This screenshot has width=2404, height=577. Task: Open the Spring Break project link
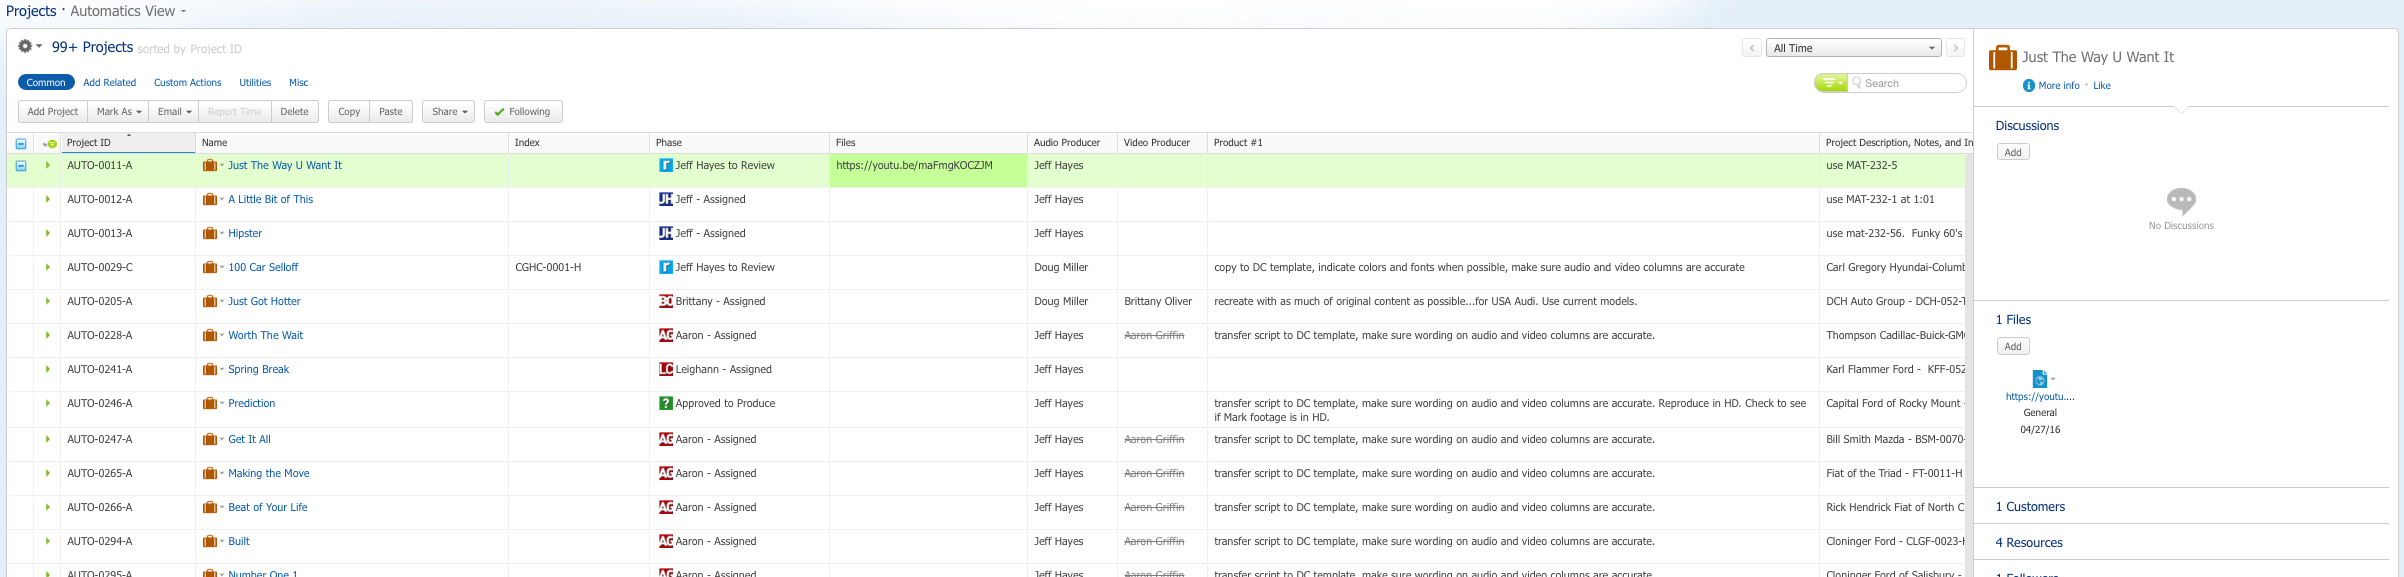(258, 370)
